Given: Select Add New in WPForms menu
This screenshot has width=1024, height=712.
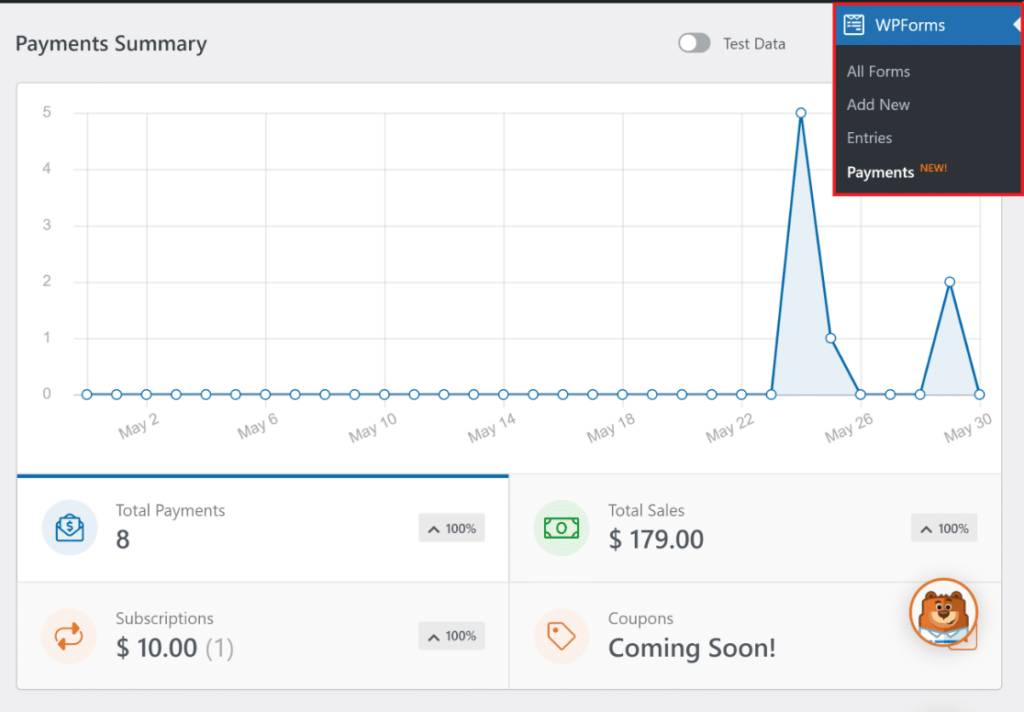Looking at the screenshot, I should 878,104.
